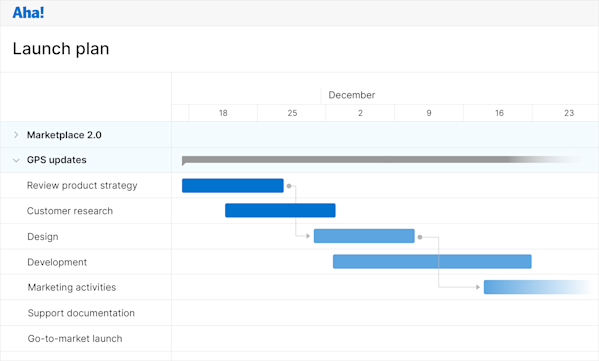Click the 16 week column header
This screenshot has height=361, width=599.
pyautogui.click(x=499, y=113)
